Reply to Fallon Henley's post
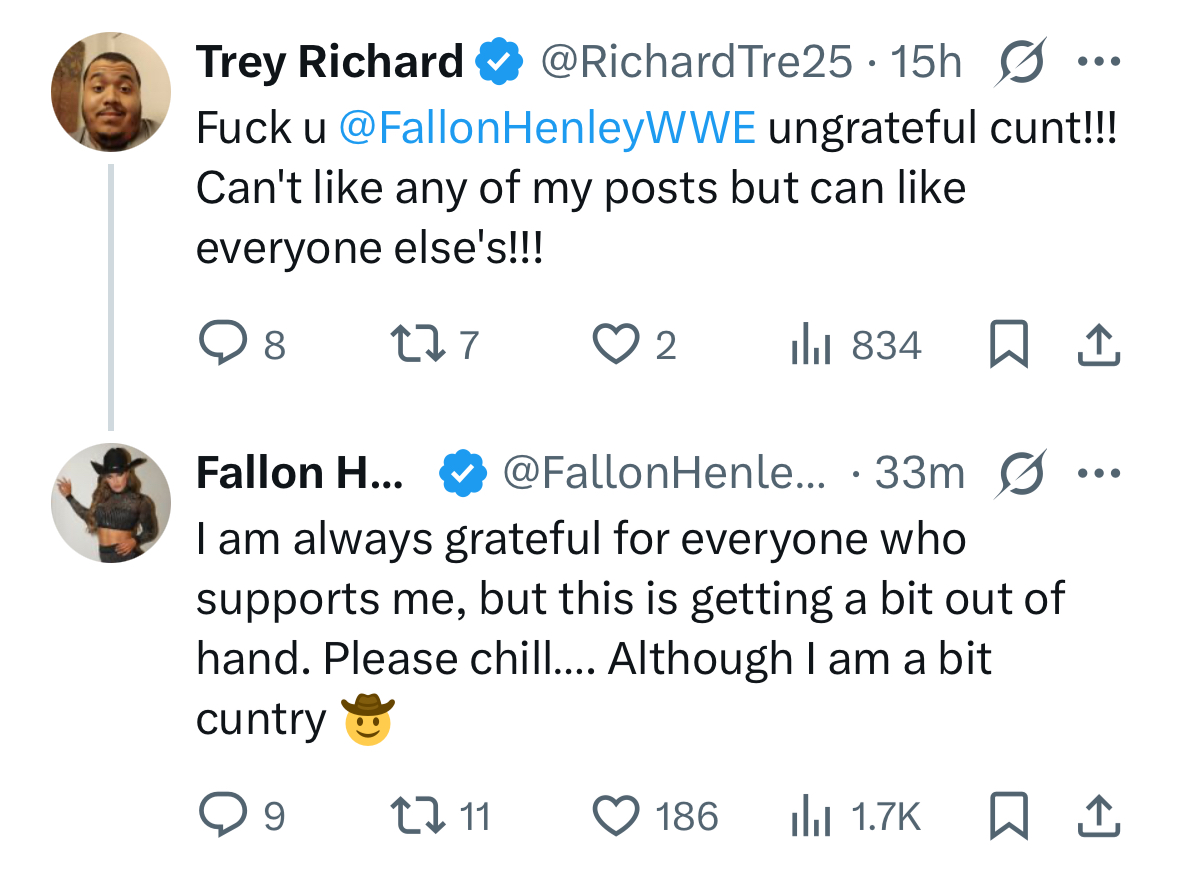 pos(218,816)
